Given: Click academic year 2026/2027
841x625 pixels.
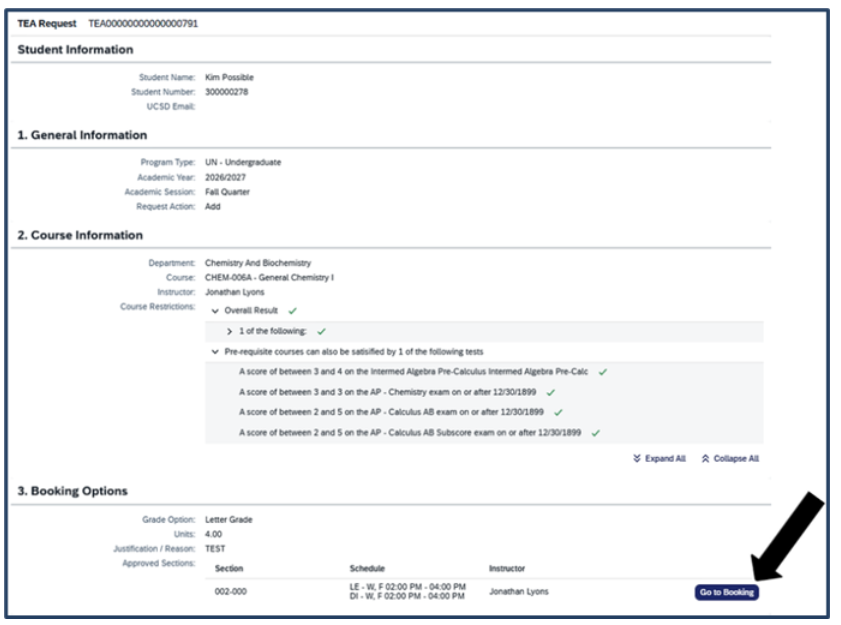Looking at the screenshot, I should click(225, 177).
